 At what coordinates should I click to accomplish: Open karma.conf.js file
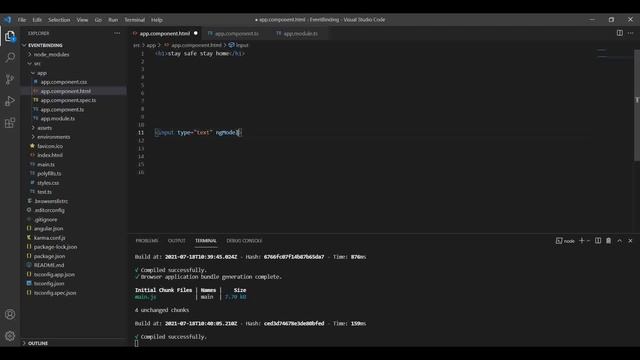(49, 238)
